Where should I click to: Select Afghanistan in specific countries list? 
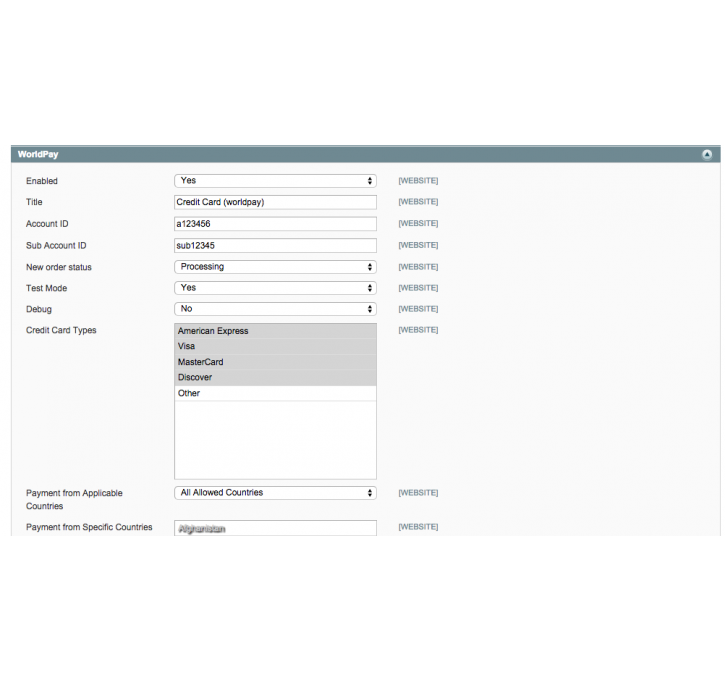pos(276,529)
